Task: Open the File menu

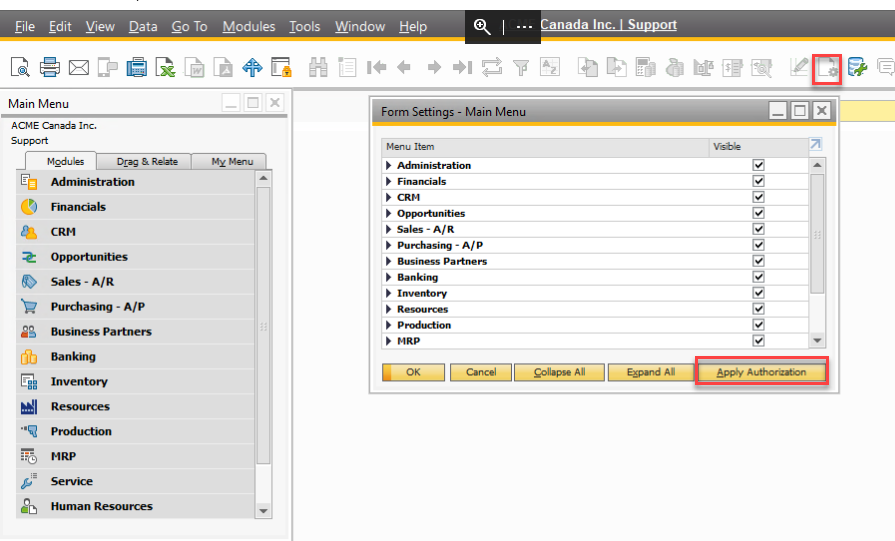Action: pos(25,26)
